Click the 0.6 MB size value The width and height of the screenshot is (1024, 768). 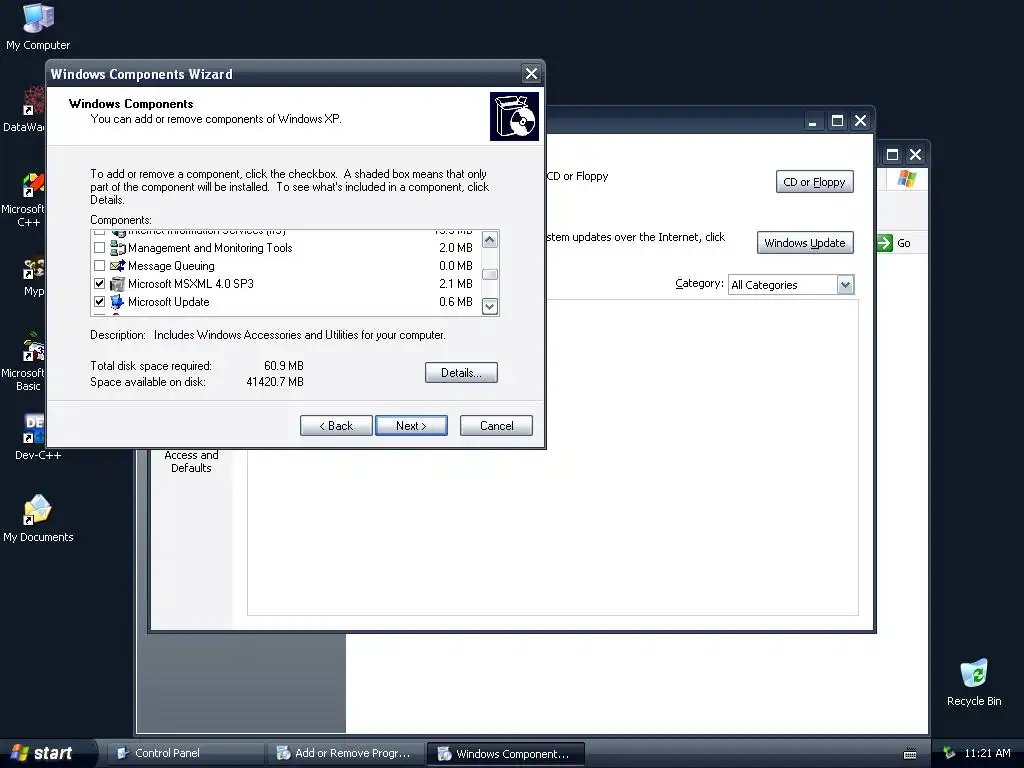456,302
